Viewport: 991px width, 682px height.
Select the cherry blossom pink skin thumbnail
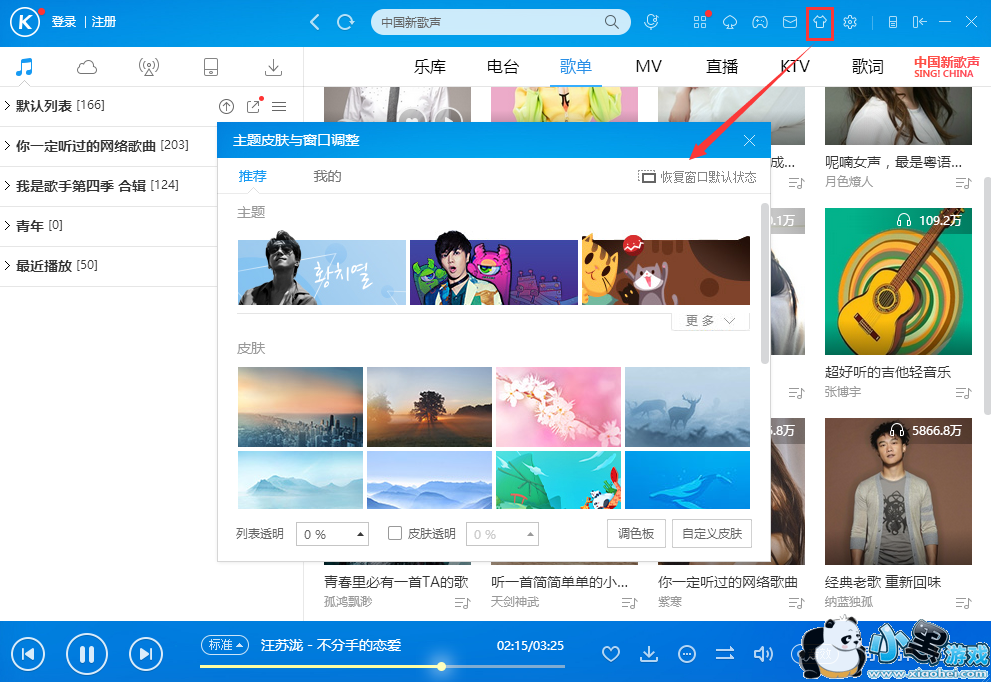(x=558, y=406)
